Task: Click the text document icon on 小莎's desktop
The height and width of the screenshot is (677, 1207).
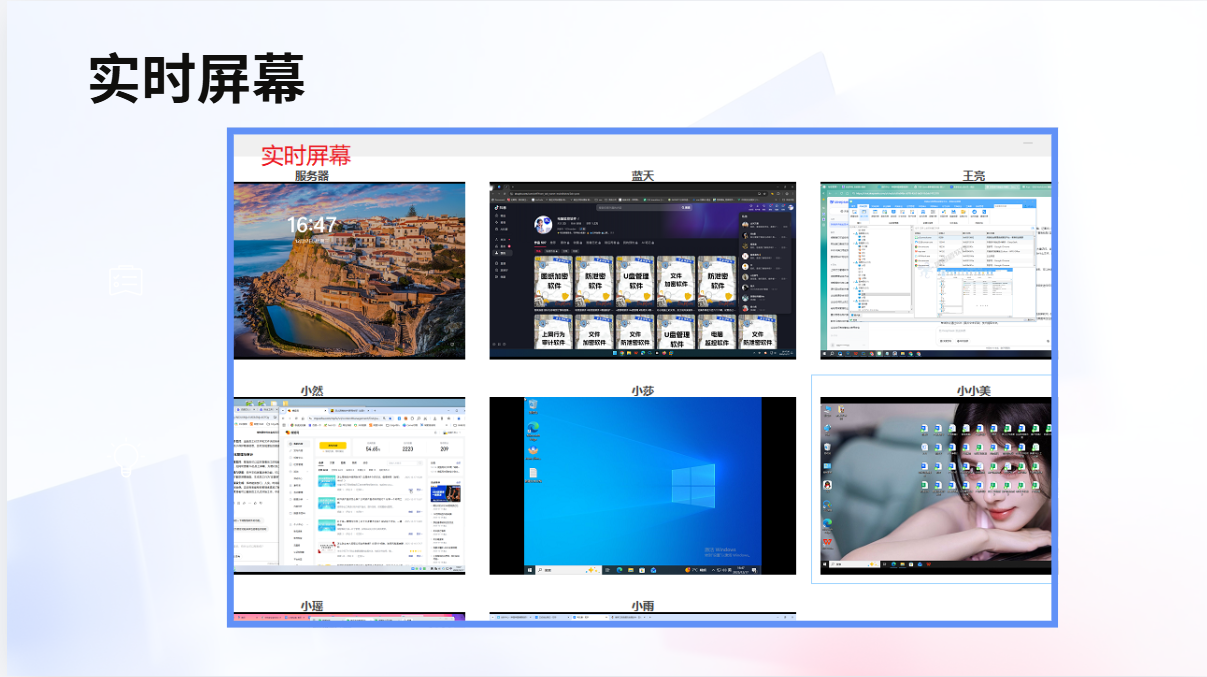Action: click(x=533, y=473)
